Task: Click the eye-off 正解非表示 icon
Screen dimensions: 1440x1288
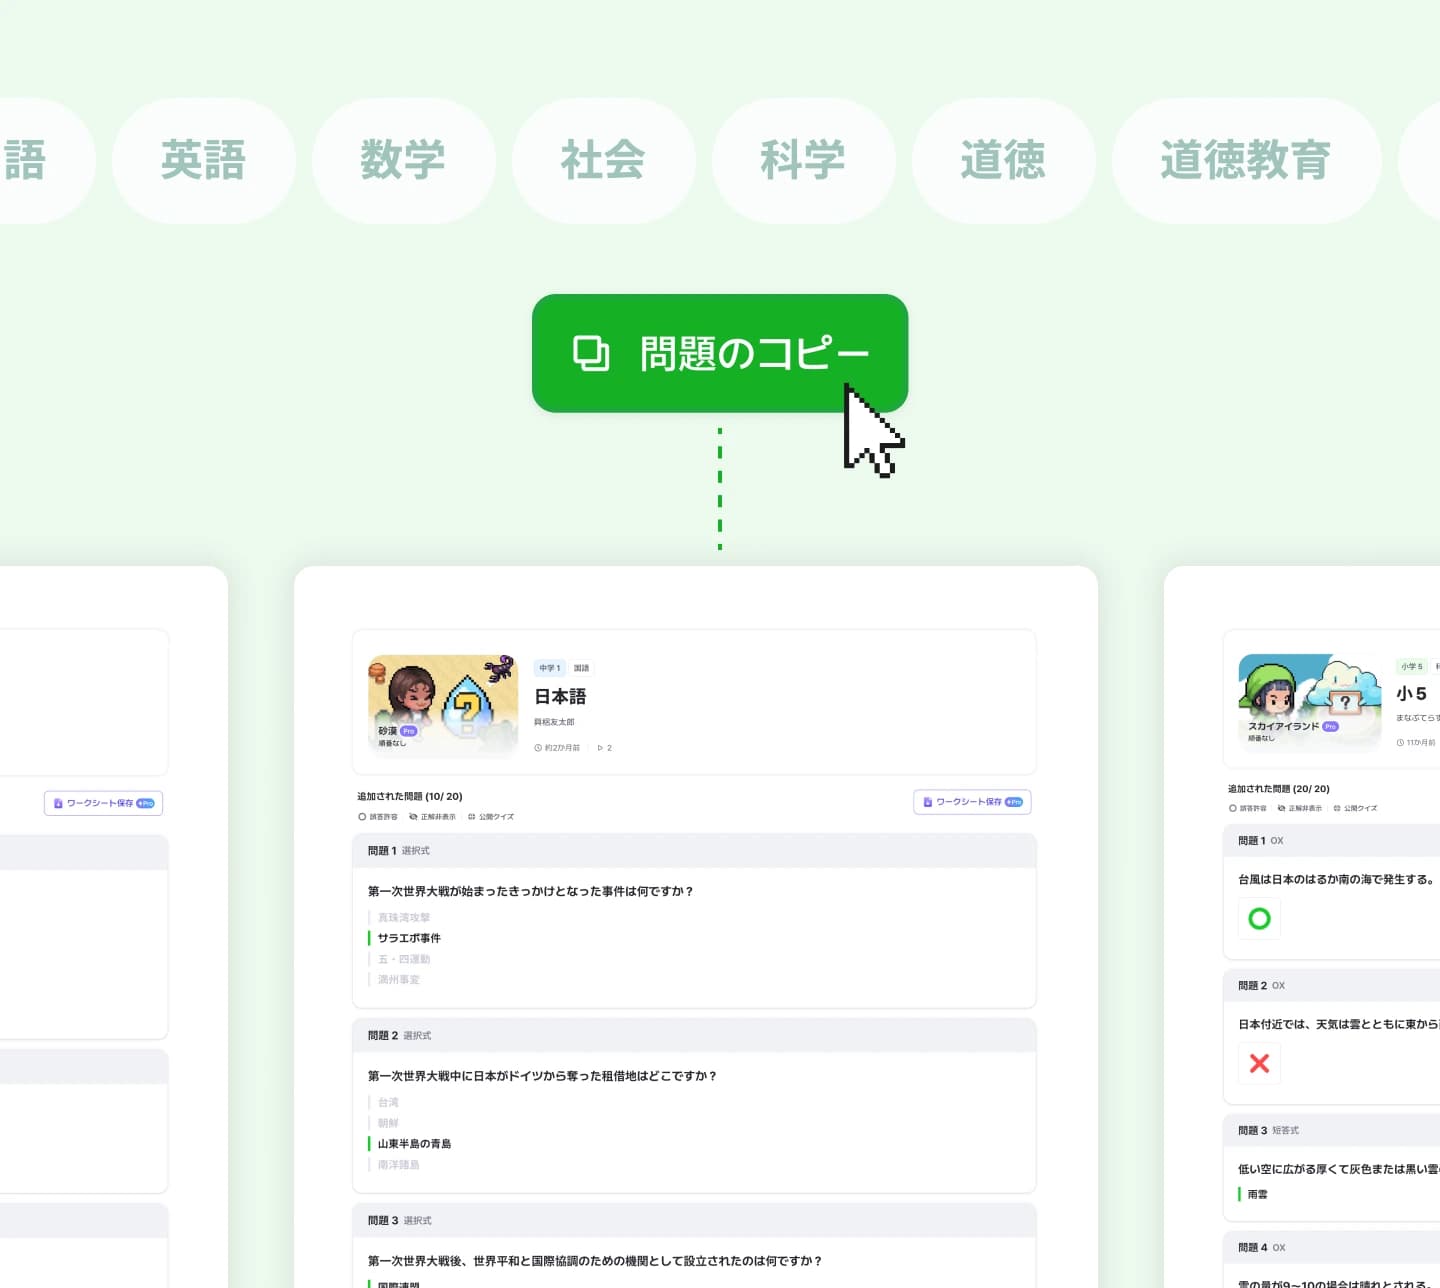Action: (x=414, y=816)
